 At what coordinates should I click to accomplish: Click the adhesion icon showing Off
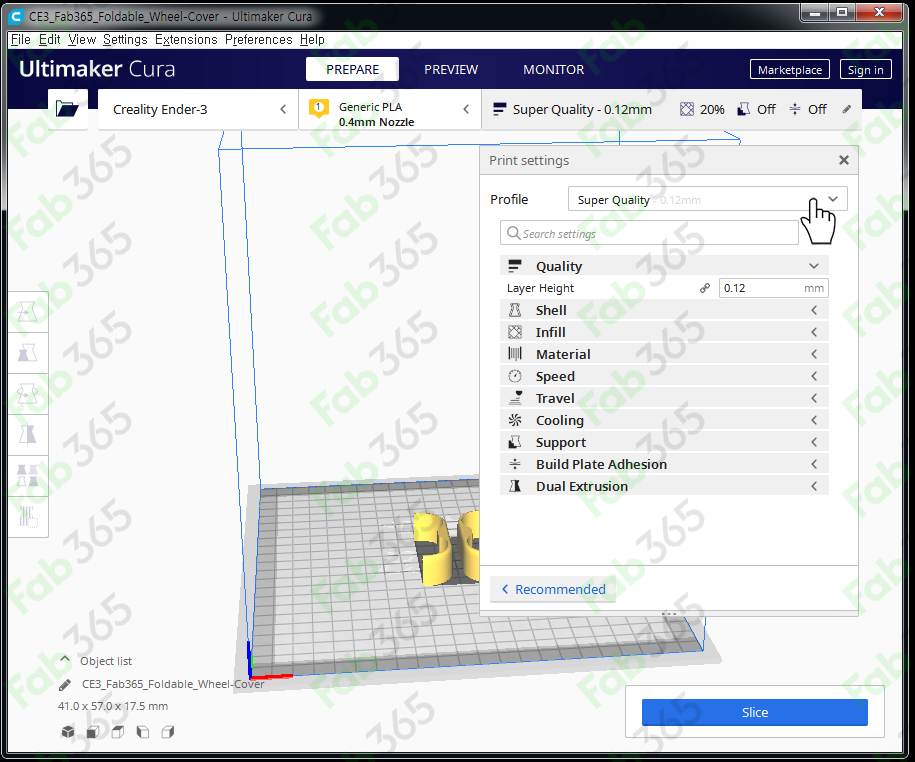[x=795, y=109]
